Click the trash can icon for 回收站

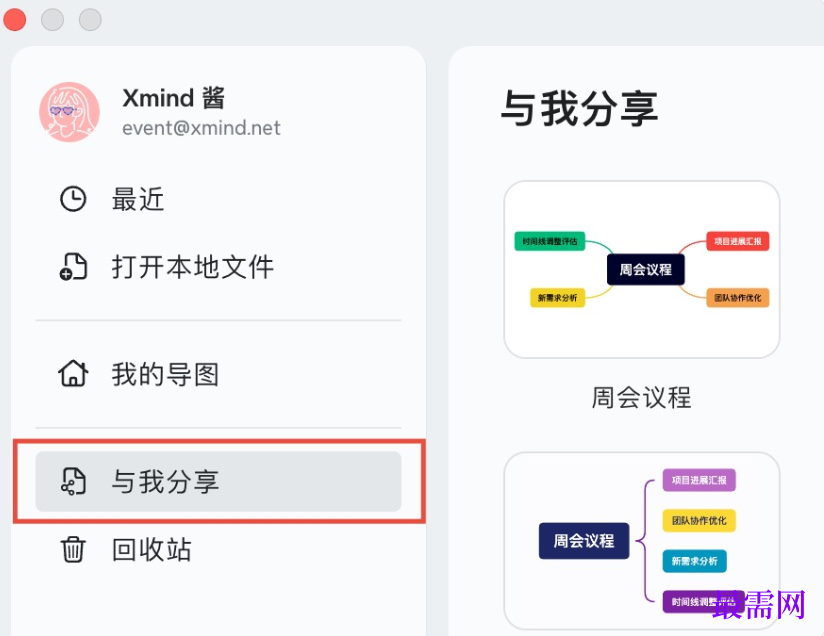tap(73, 549)
